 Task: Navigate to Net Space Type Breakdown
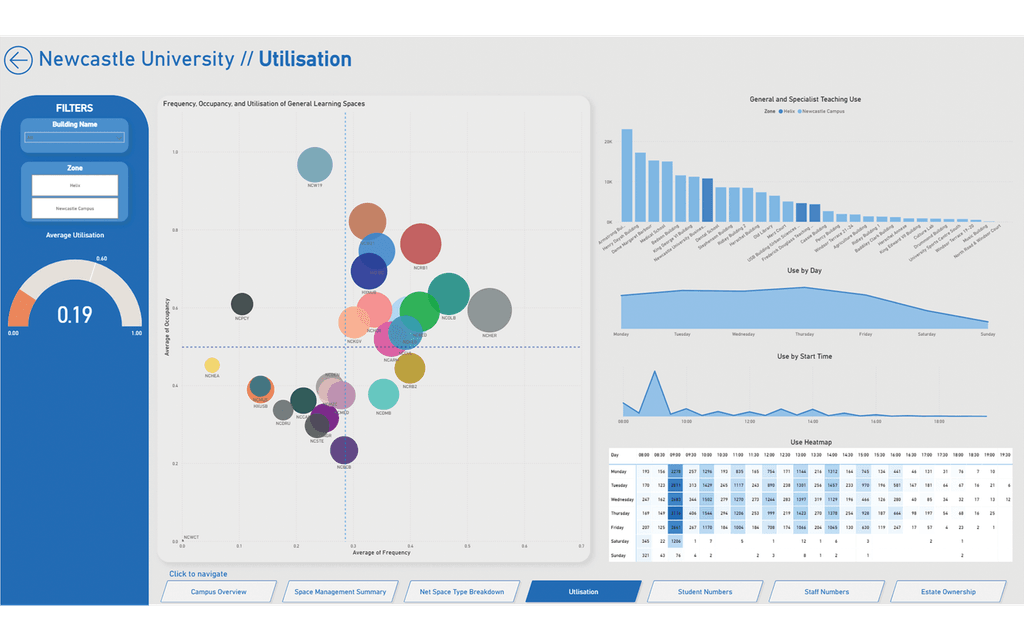(x=462, y=592)
